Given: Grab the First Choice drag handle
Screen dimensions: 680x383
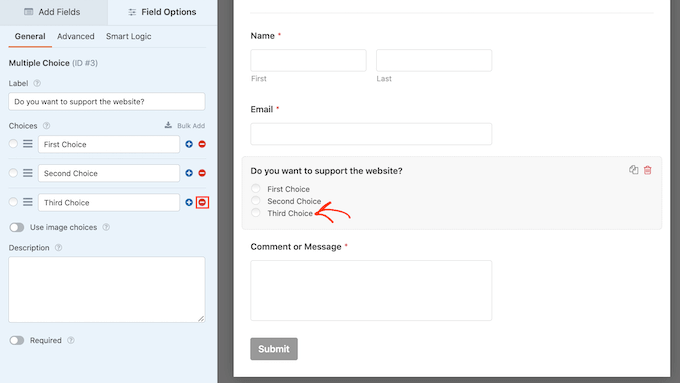Looking at the screenshot, I should (28, 144).
